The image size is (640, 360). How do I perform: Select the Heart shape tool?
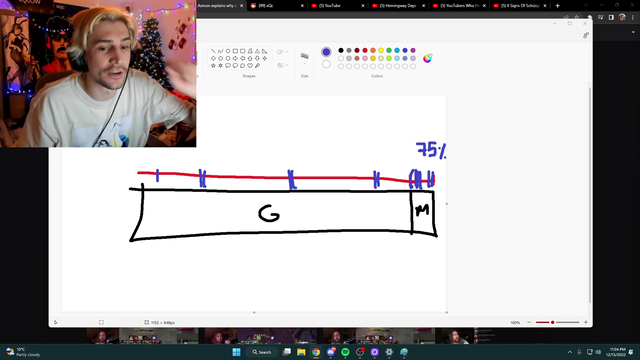point(250,65)
